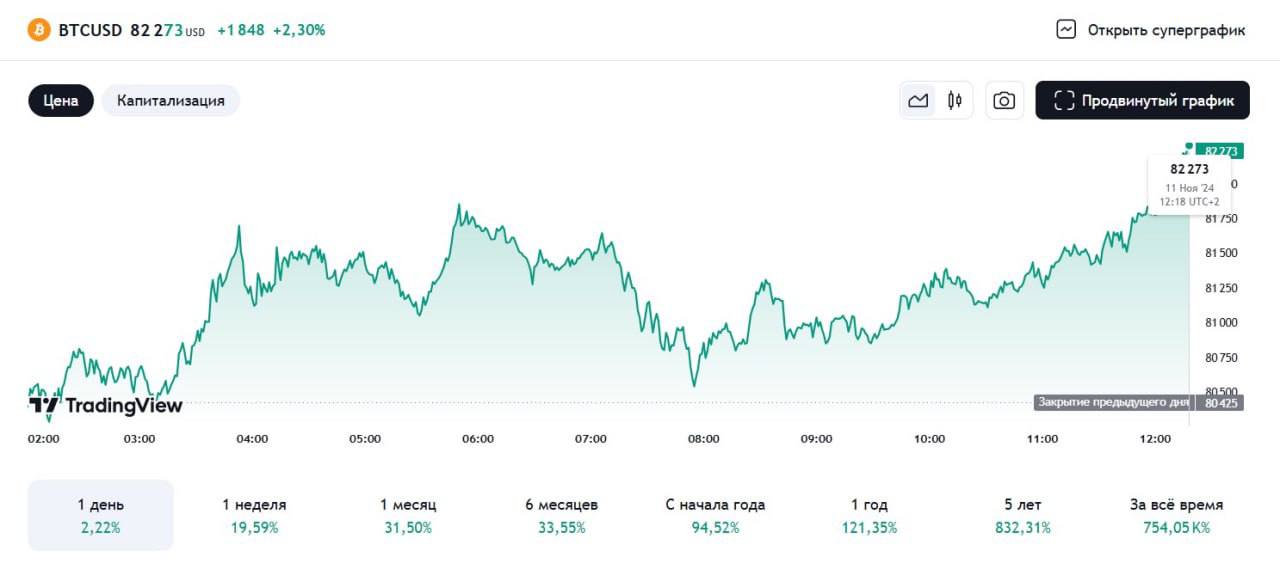Switch to the Капитализация tab
Screen dimensions: 1280x563
(171, 100)
